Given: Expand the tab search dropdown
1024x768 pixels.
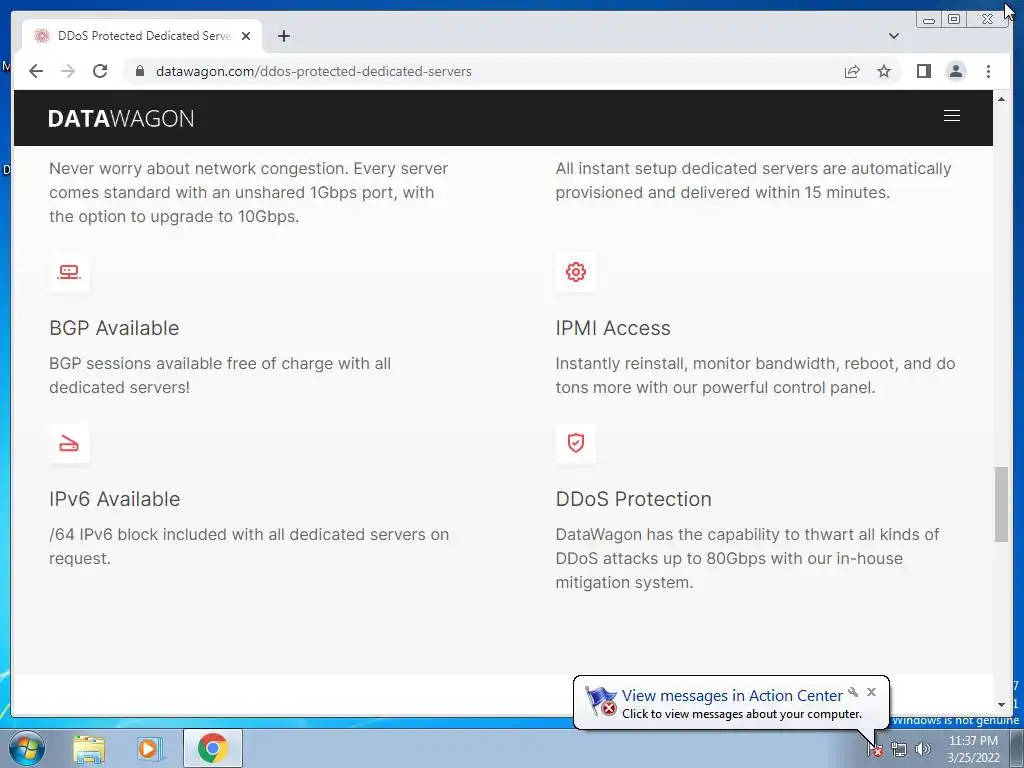Looking at the screenshot, I should [894, 36].
